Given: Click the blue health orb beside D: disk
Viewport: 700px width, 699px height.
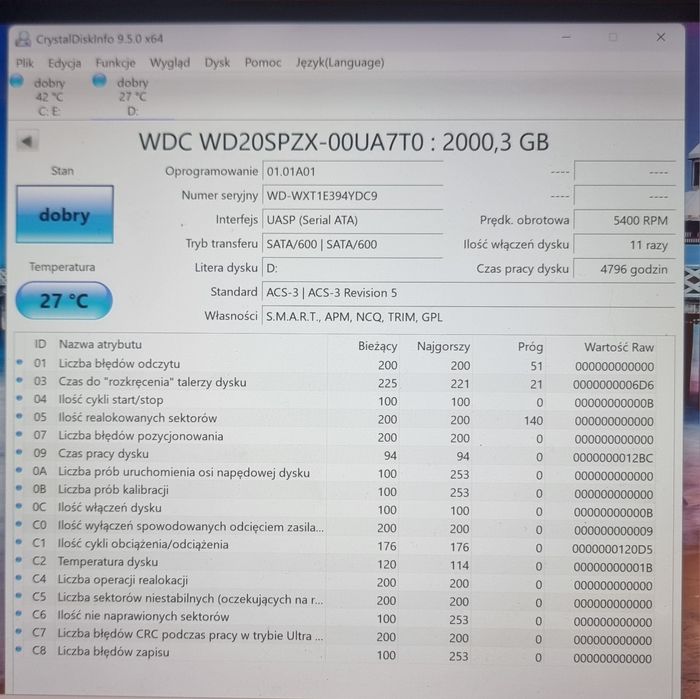Looking at the screenshot, I should coord(99,81).
